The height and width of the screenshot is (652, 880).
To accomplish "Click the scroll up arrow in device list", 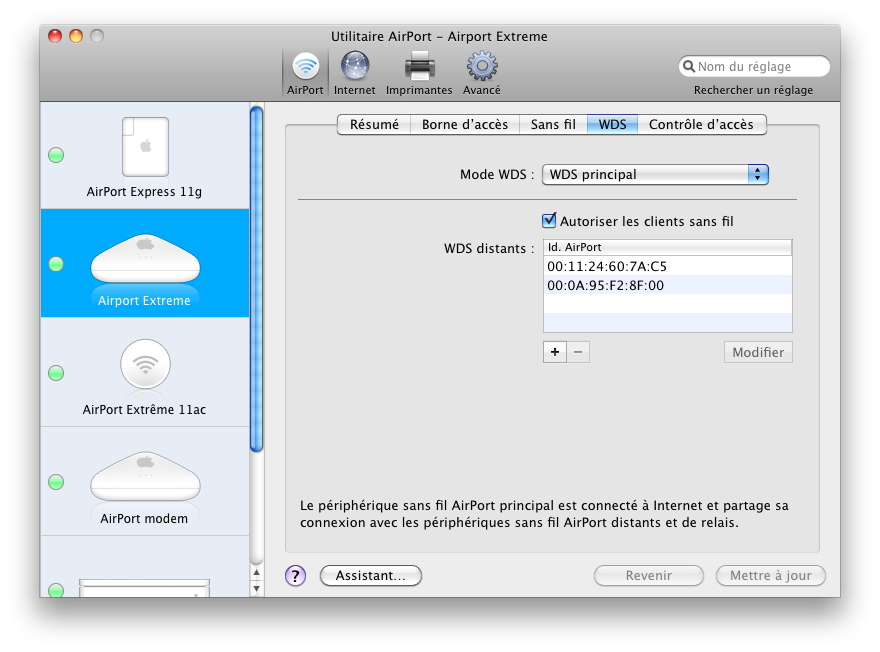I will 256,572.
